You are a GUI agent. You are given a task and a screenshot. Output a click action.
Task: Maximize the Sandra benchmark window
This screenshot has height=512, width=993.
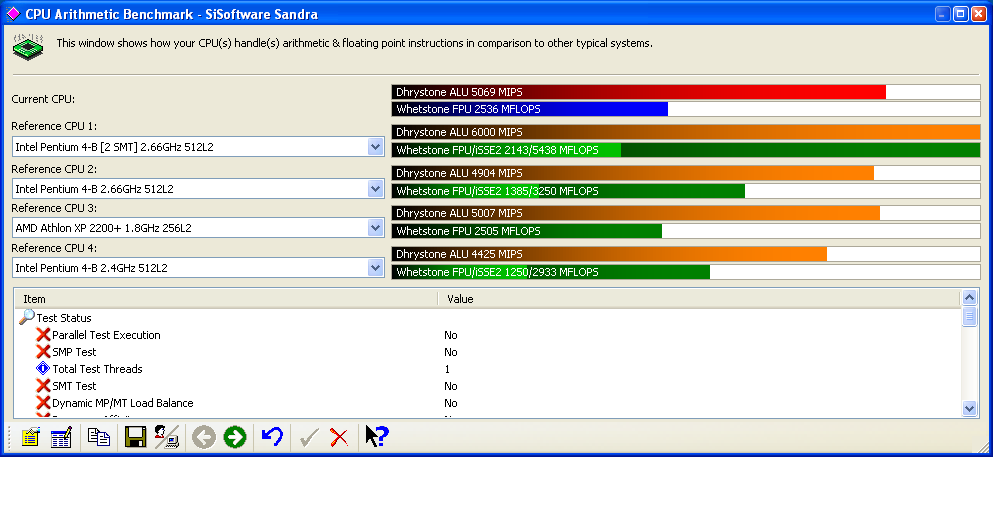(x=961, y=14)
